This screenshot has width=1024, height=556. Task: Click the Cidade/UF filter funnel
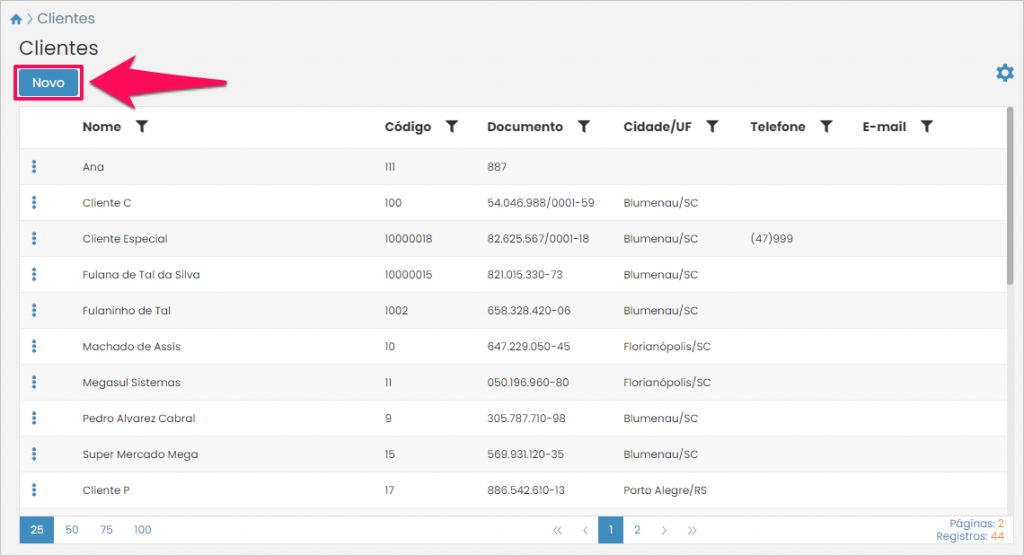[x=712, y=127]
